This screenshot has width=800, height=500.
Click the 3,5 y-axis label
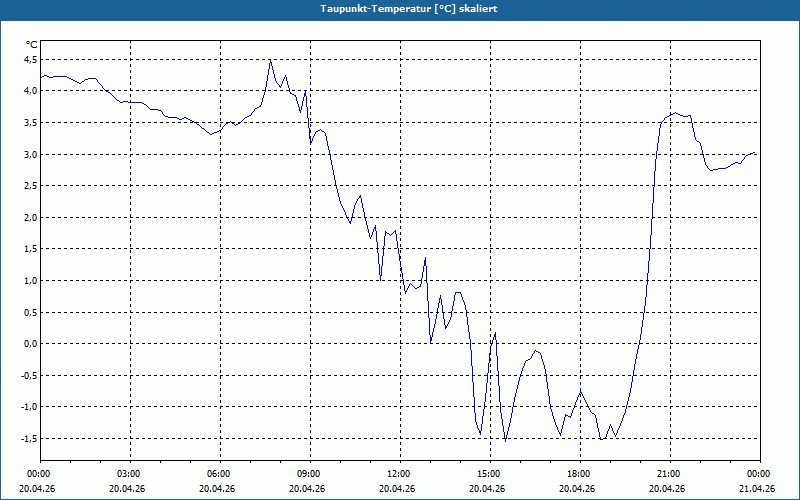pos(30,122)
